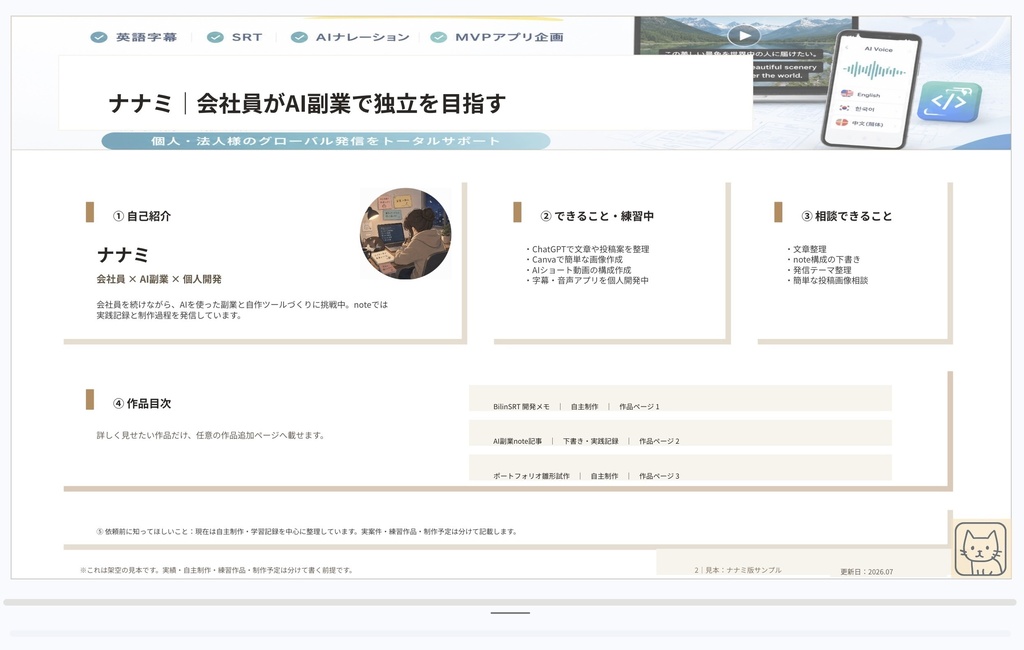The height and width of the screenshot is (650, 1024).
Task: Click the ⑤ 依頼前に知ってほしいこと note line
Action: pyautogui.click(x=306, y=531)
